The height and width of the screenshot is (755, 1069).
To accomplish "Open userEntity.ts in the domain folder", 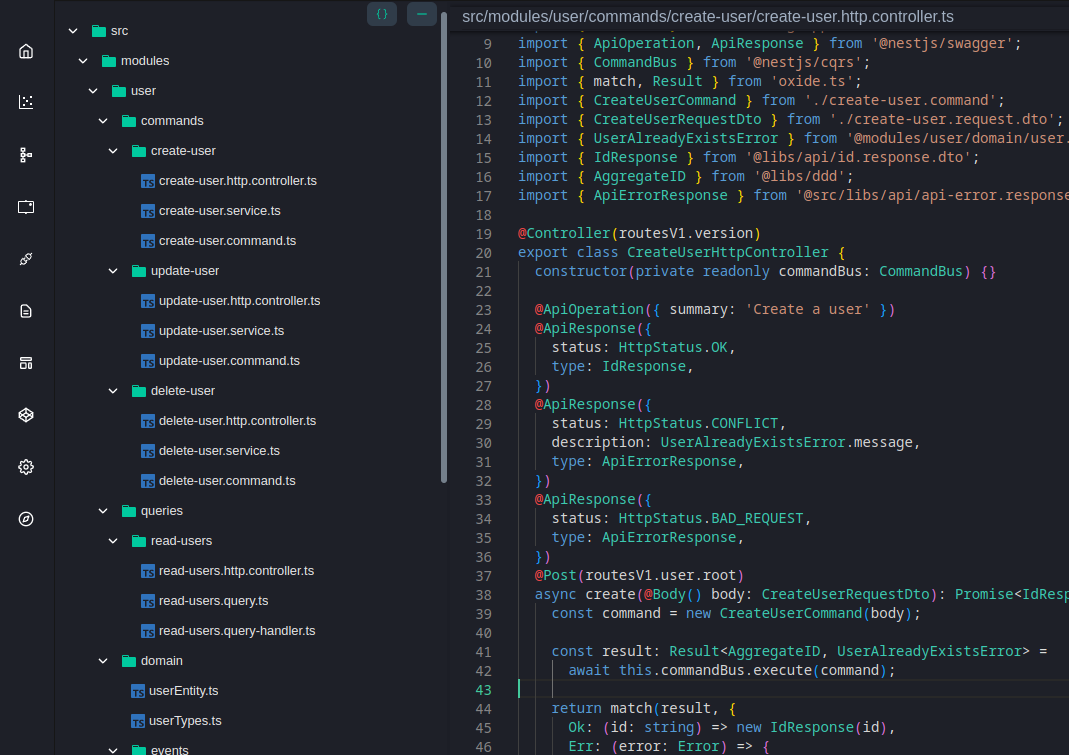I will pos(184,691).
